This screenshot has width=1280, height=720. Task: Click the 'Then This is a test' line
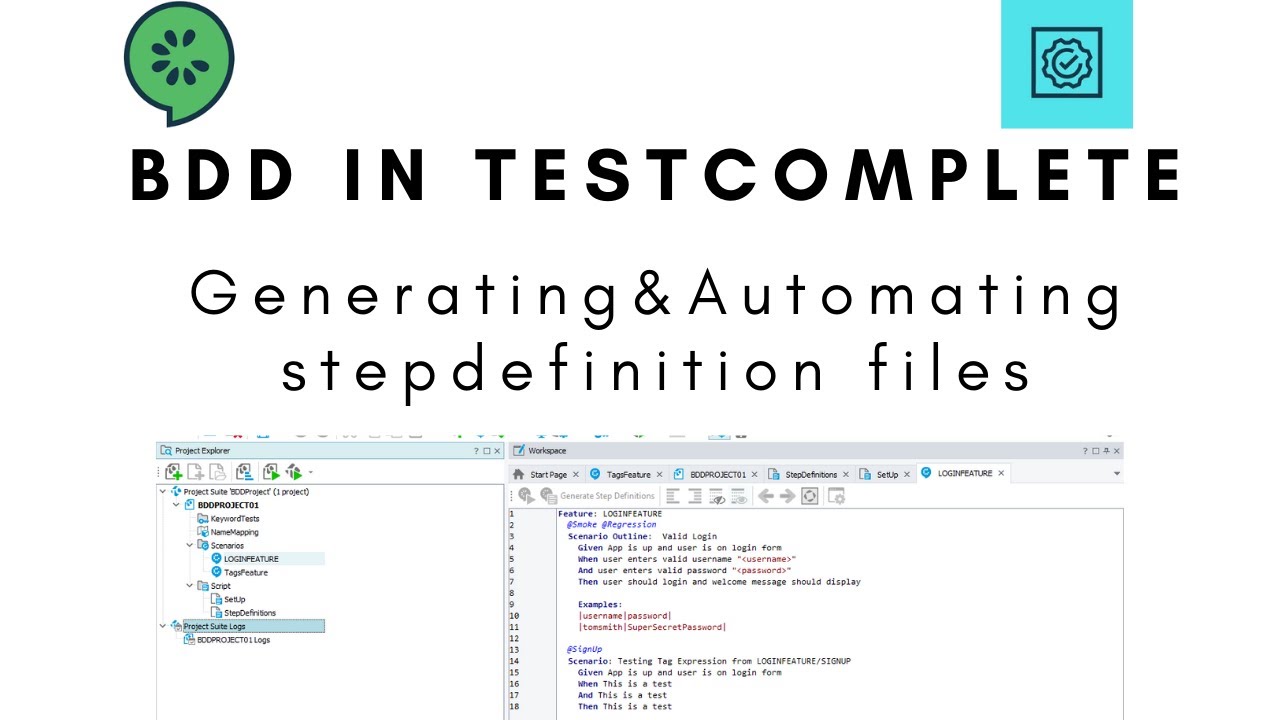point(625,706)
